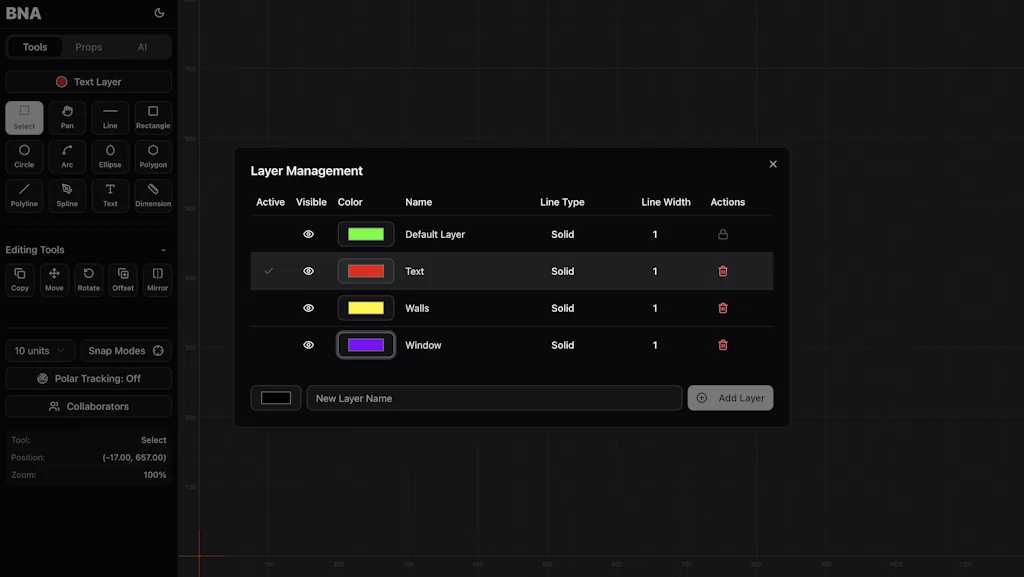Hide the Default Layer visibility
Screen dimensions: 1024x577
pyautogui.click(x=309, y=234)
